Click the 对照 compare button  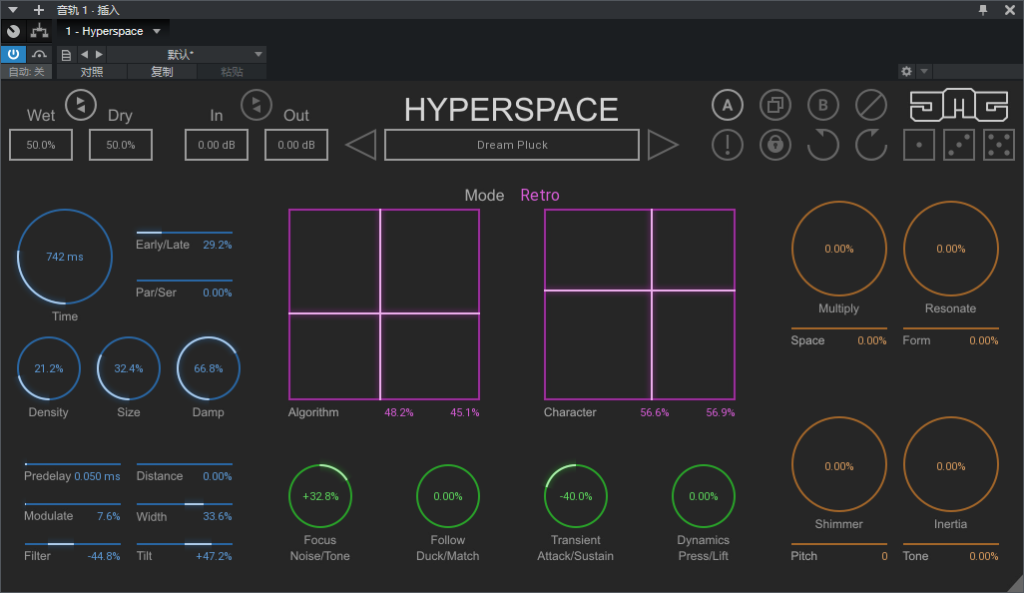91,72
